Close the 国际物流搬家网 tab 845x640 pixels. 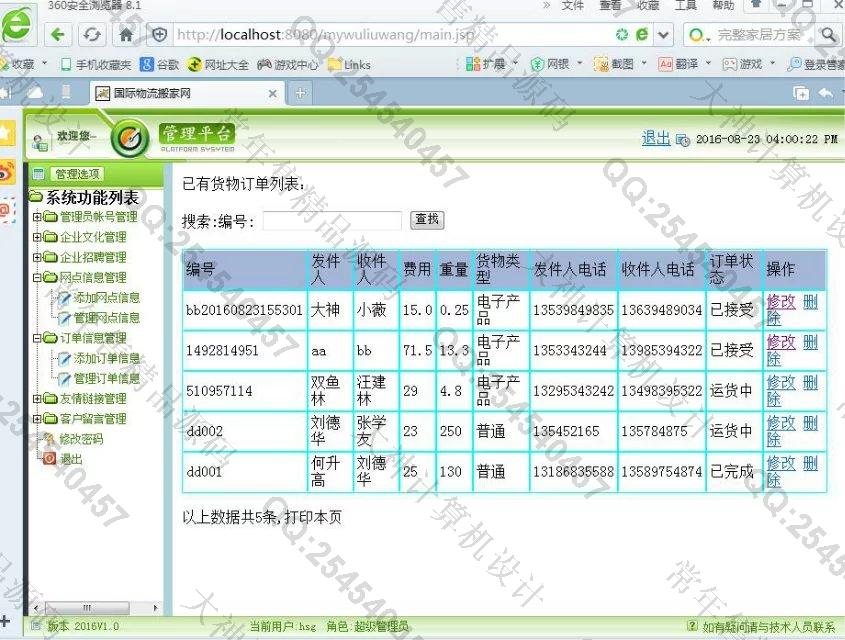pyautogui.click(x=273, y=94)
